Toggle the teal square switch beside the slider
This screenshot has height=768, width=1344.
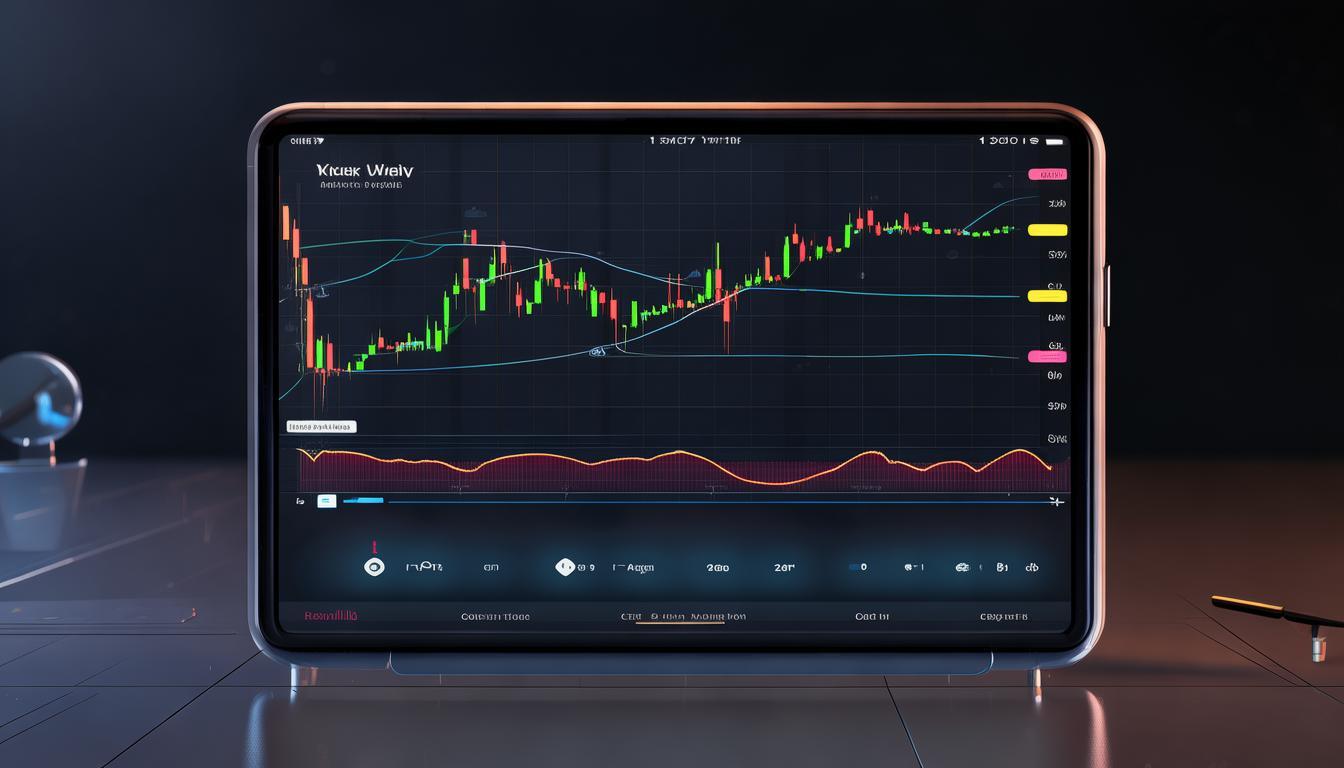click(x=326, y=501)
